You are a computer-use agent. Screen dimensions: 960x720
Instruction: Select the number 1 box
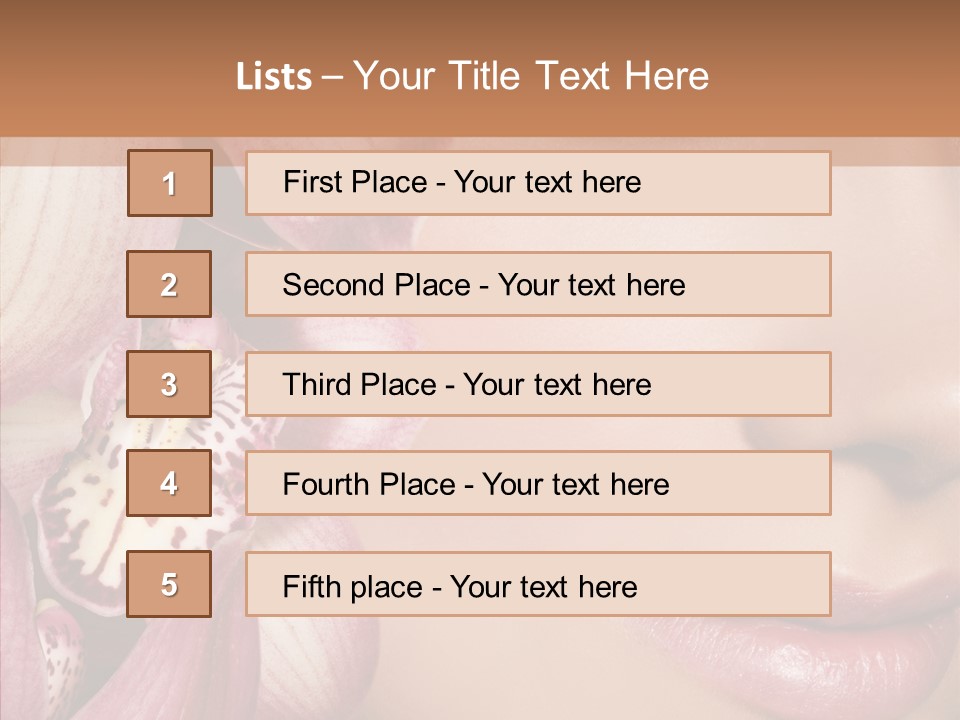click(170, 183)
